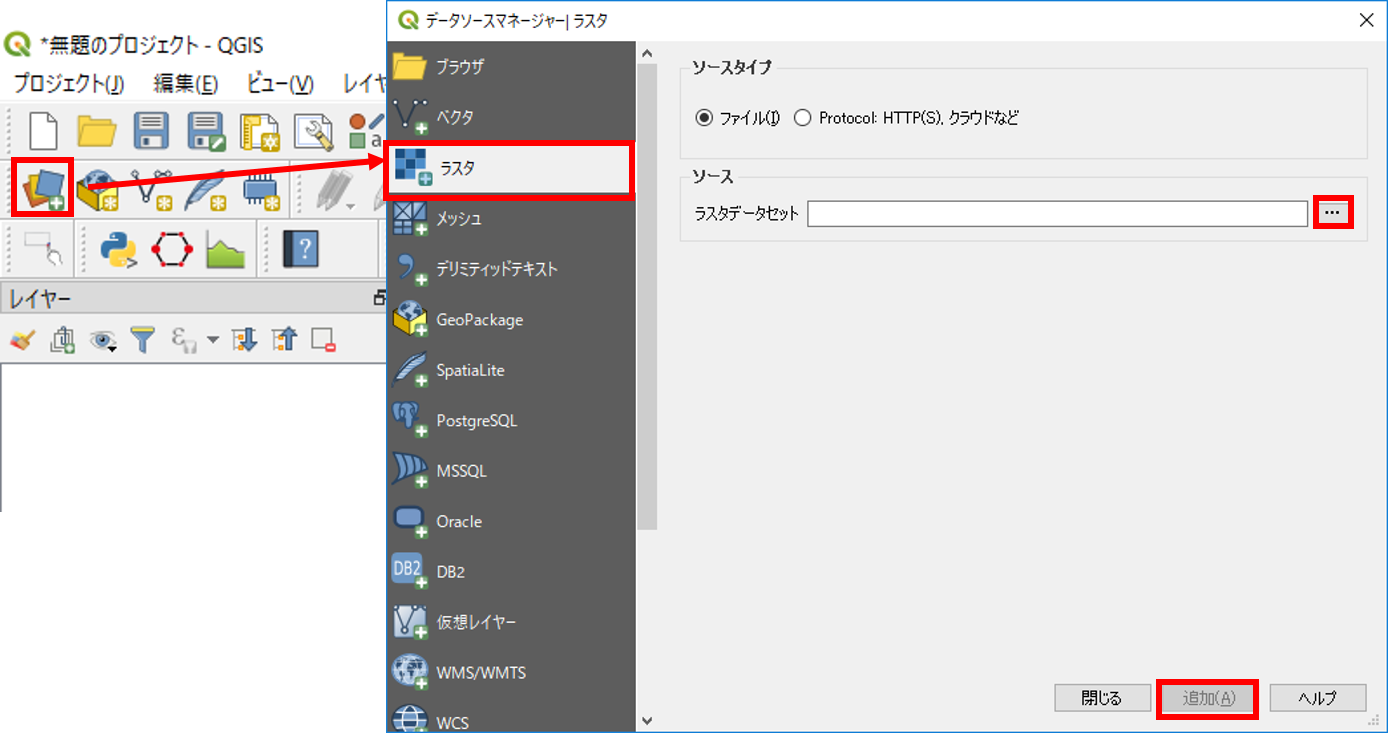Click Save As floppy with pencil icon
The width and height of the screenshot is (1388, 733).
click(x=207, y=131)
